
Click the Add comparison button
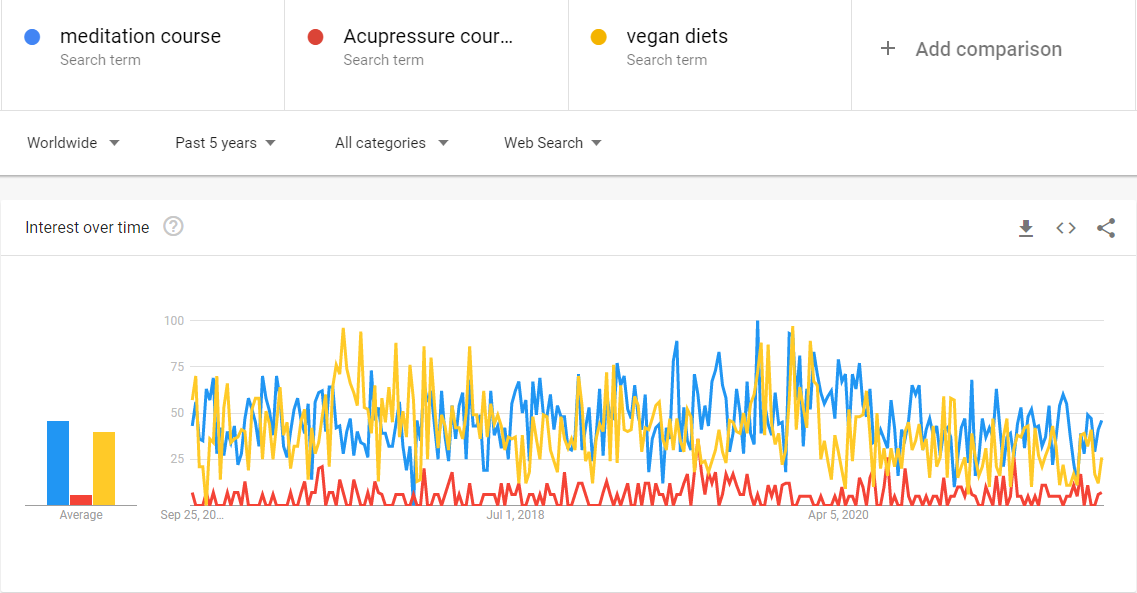pyautogui.click(x=988, y=49)
